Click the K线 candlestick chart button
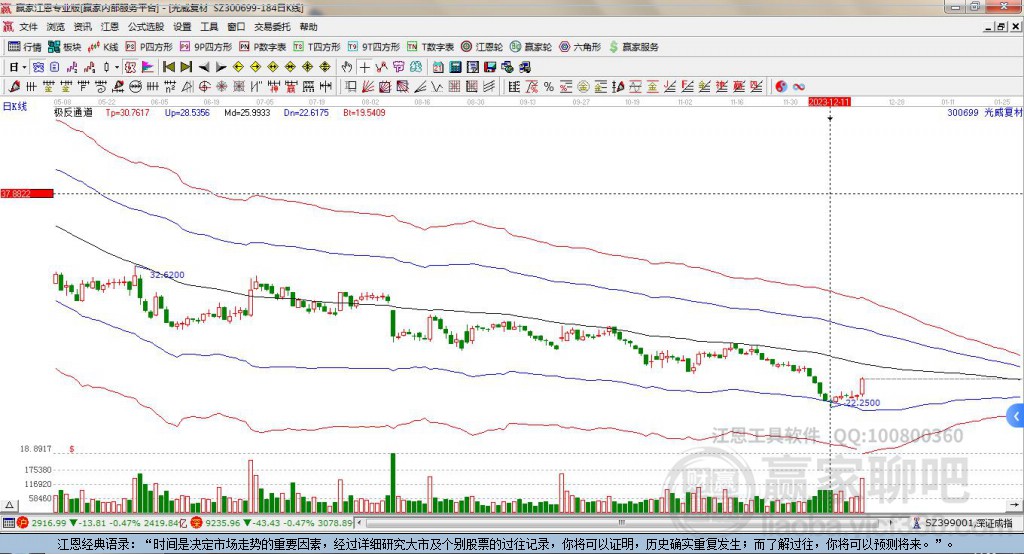The width and height of the screenshot is (1024, 554). click(x=104, y=47)
